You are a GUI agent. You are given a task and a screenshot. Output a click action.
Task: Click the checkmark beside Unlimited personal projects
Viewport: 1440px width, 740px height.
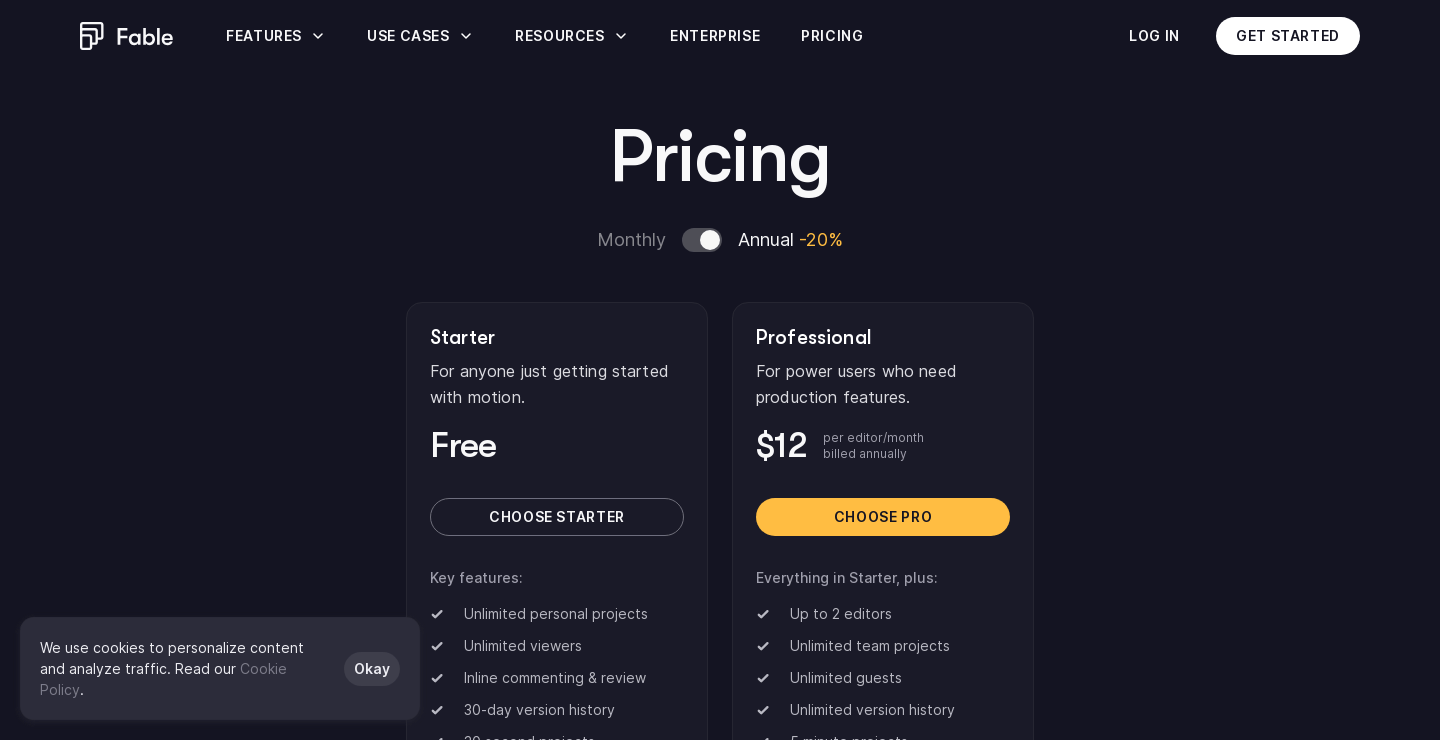[438, 614]
